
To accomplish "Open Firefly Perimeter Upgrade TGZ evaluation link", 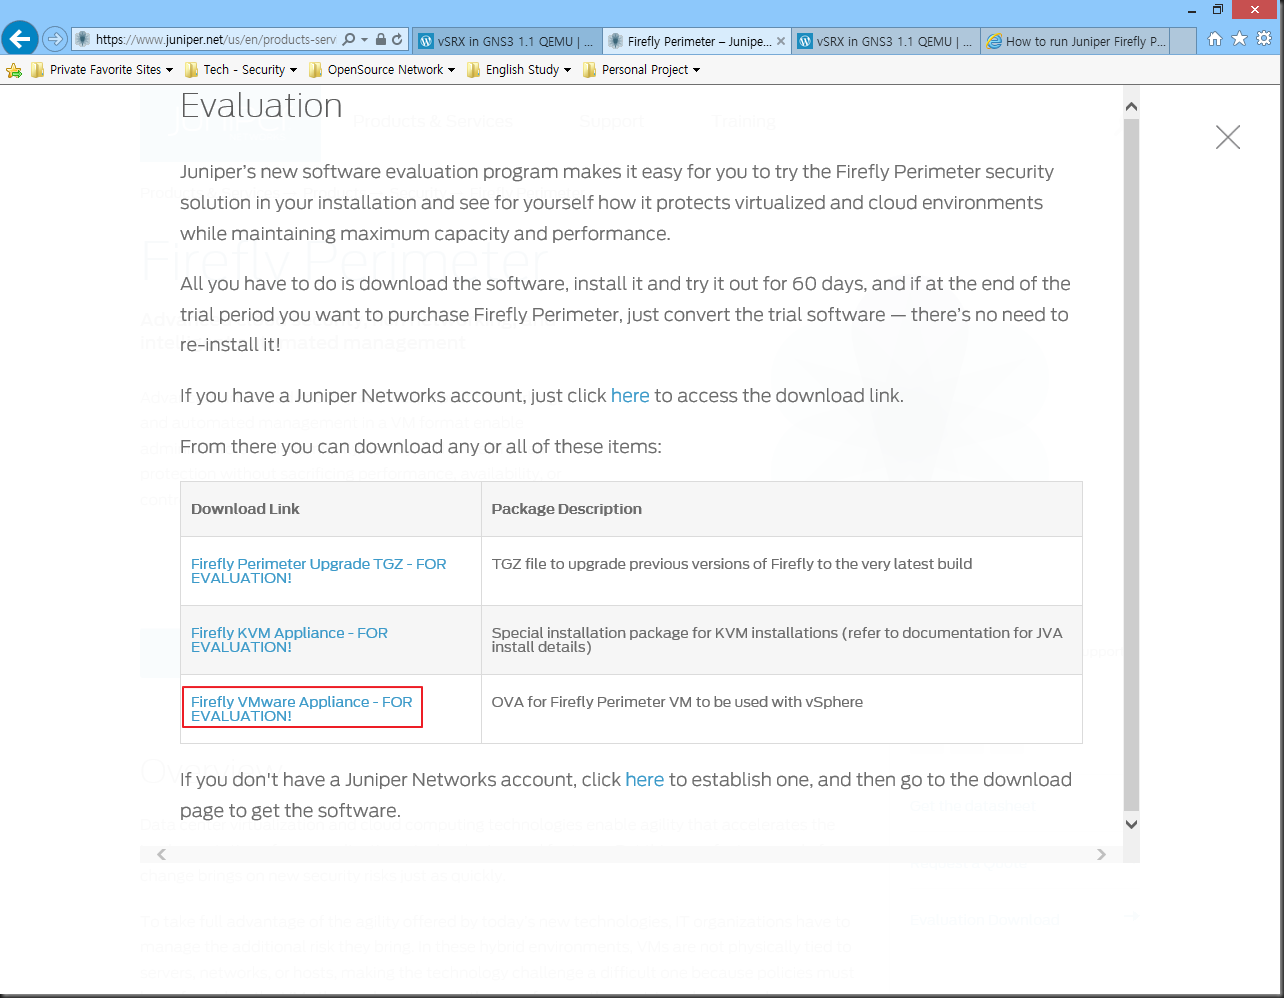I will pyautogui.click(x=318, y=571).
